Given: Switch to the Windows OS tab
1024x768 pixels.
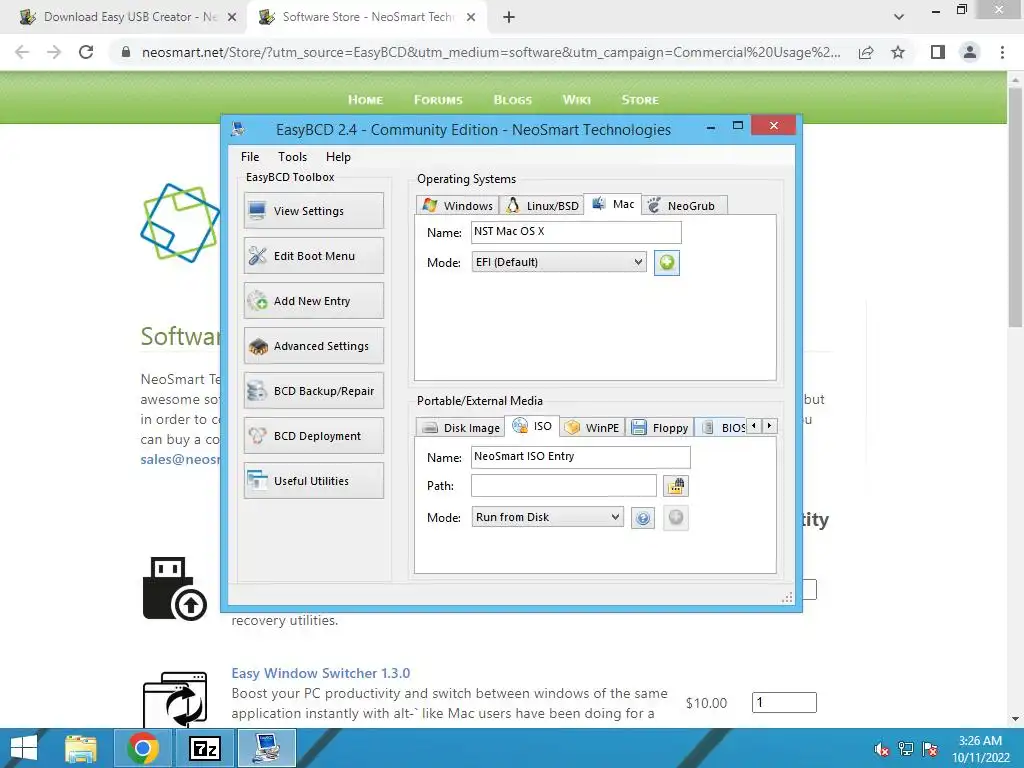Looking at the screenshot, I should pyautogui.click(x=457, y=206).
